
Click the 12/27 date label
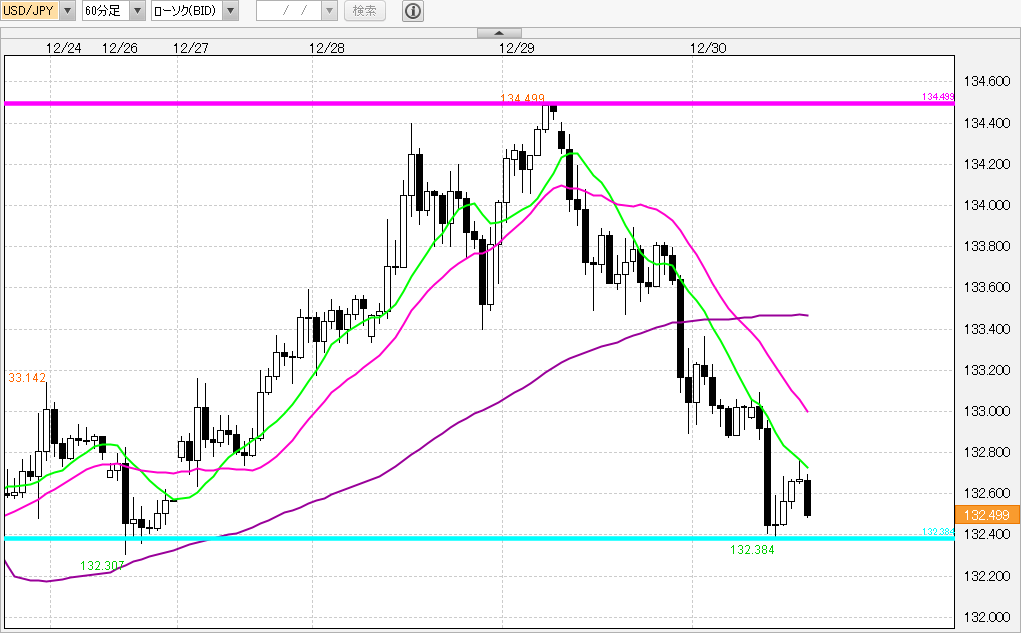(191, 48)
